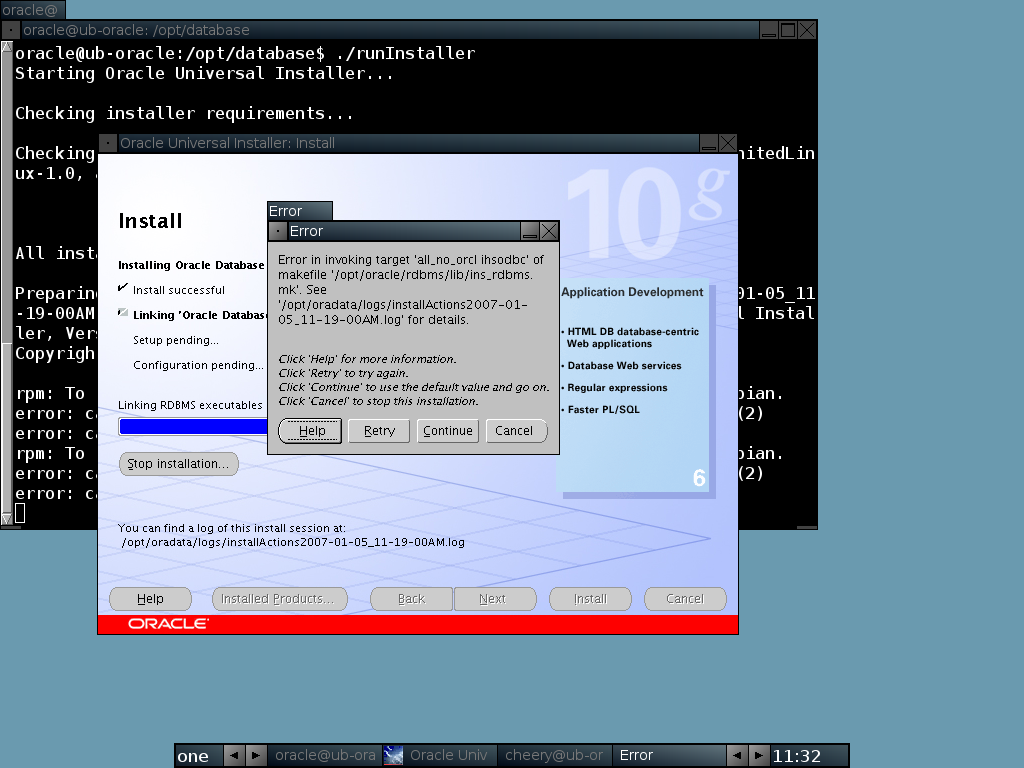1024x768 pixels.
Task: Open the Installed Products... list
Action: click(x=280, y=599)
